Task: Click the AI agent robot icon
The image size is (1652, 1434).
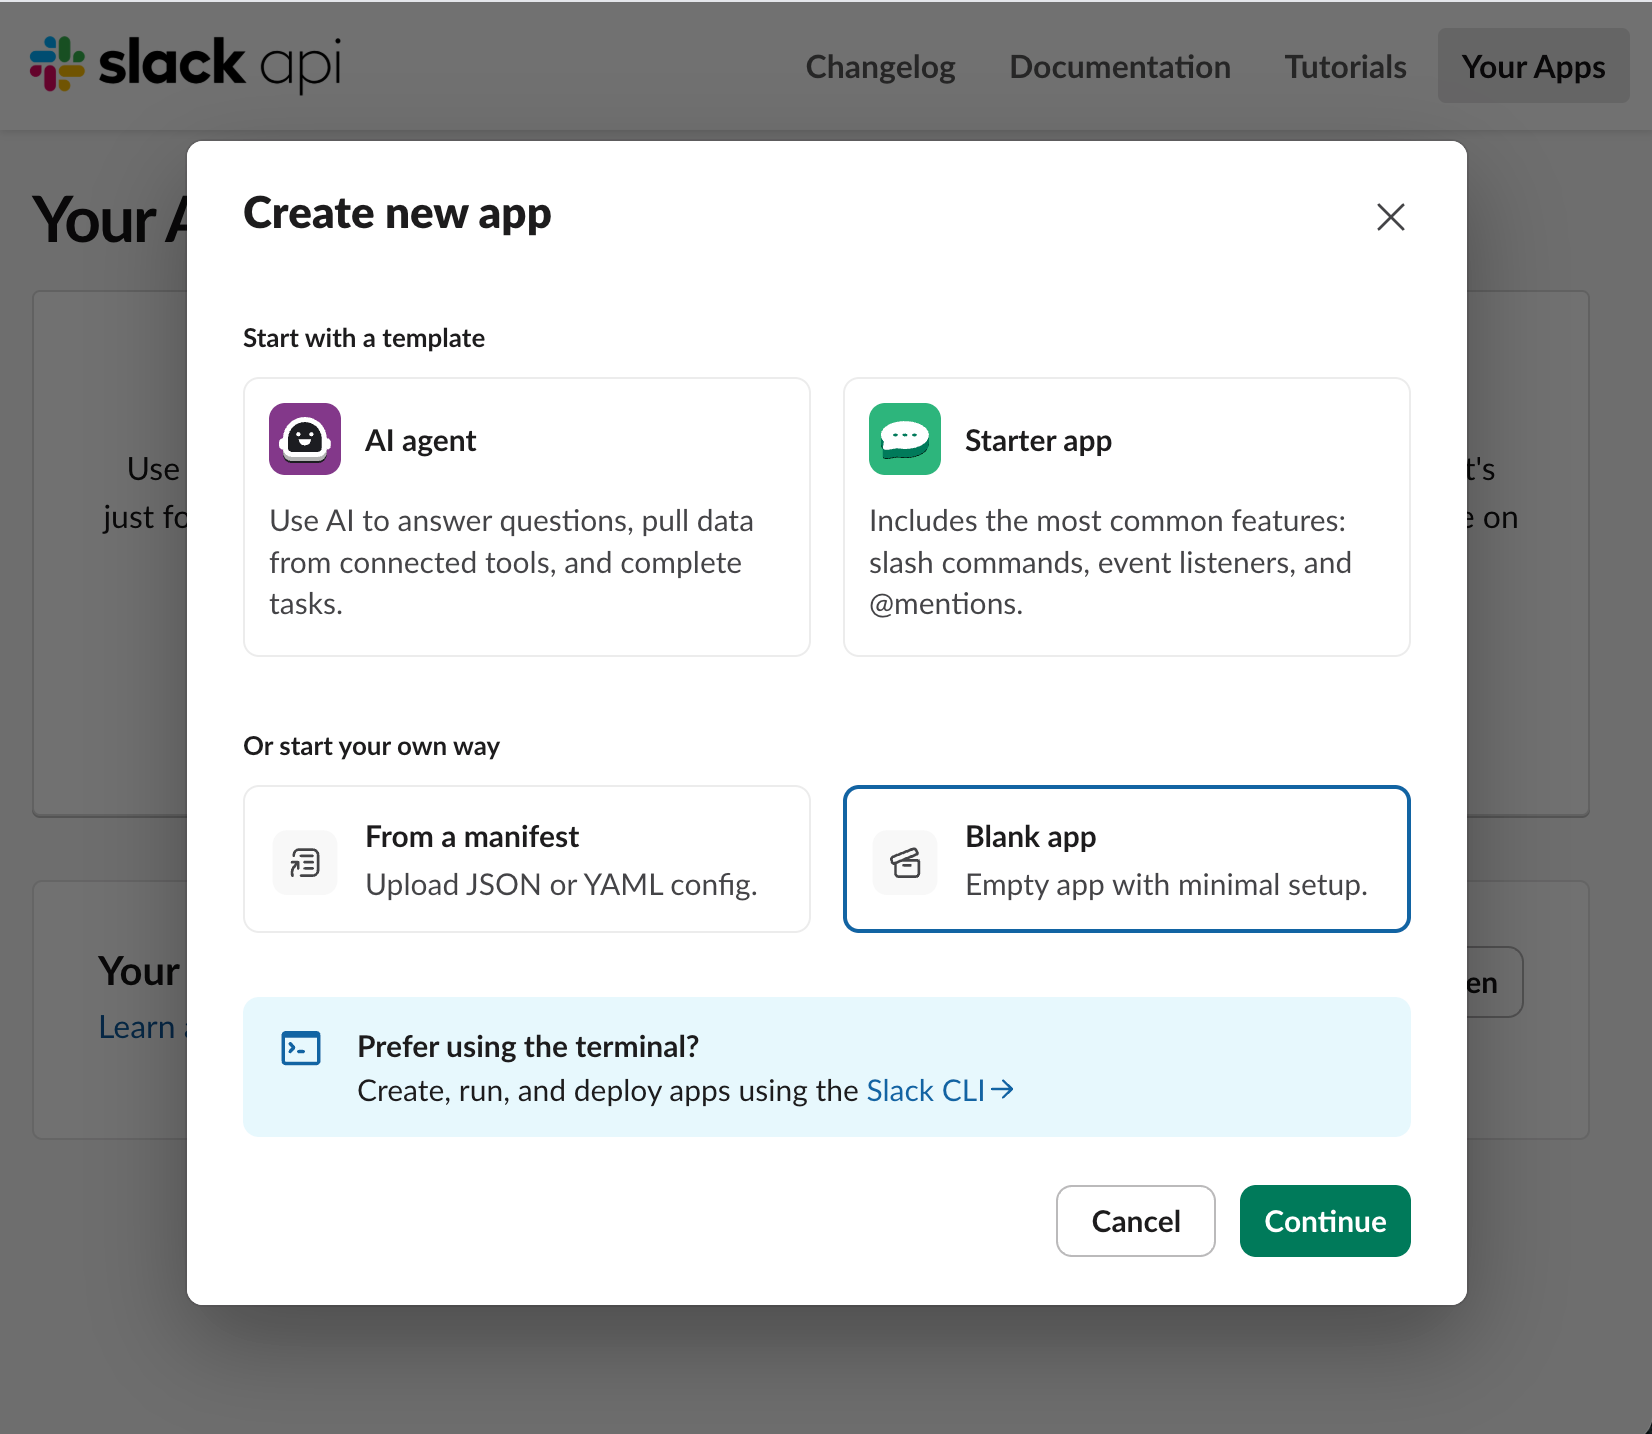Action: tap(305, 439)
